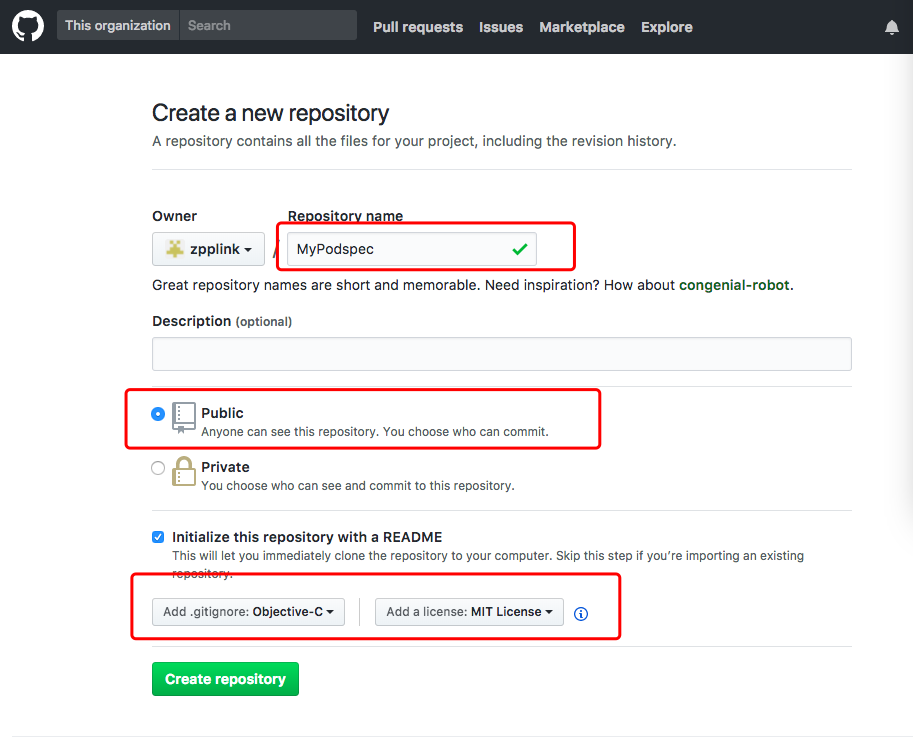Click the Private repository lock icon
This screenshot has width=913, height=743.
pos(184,471)
